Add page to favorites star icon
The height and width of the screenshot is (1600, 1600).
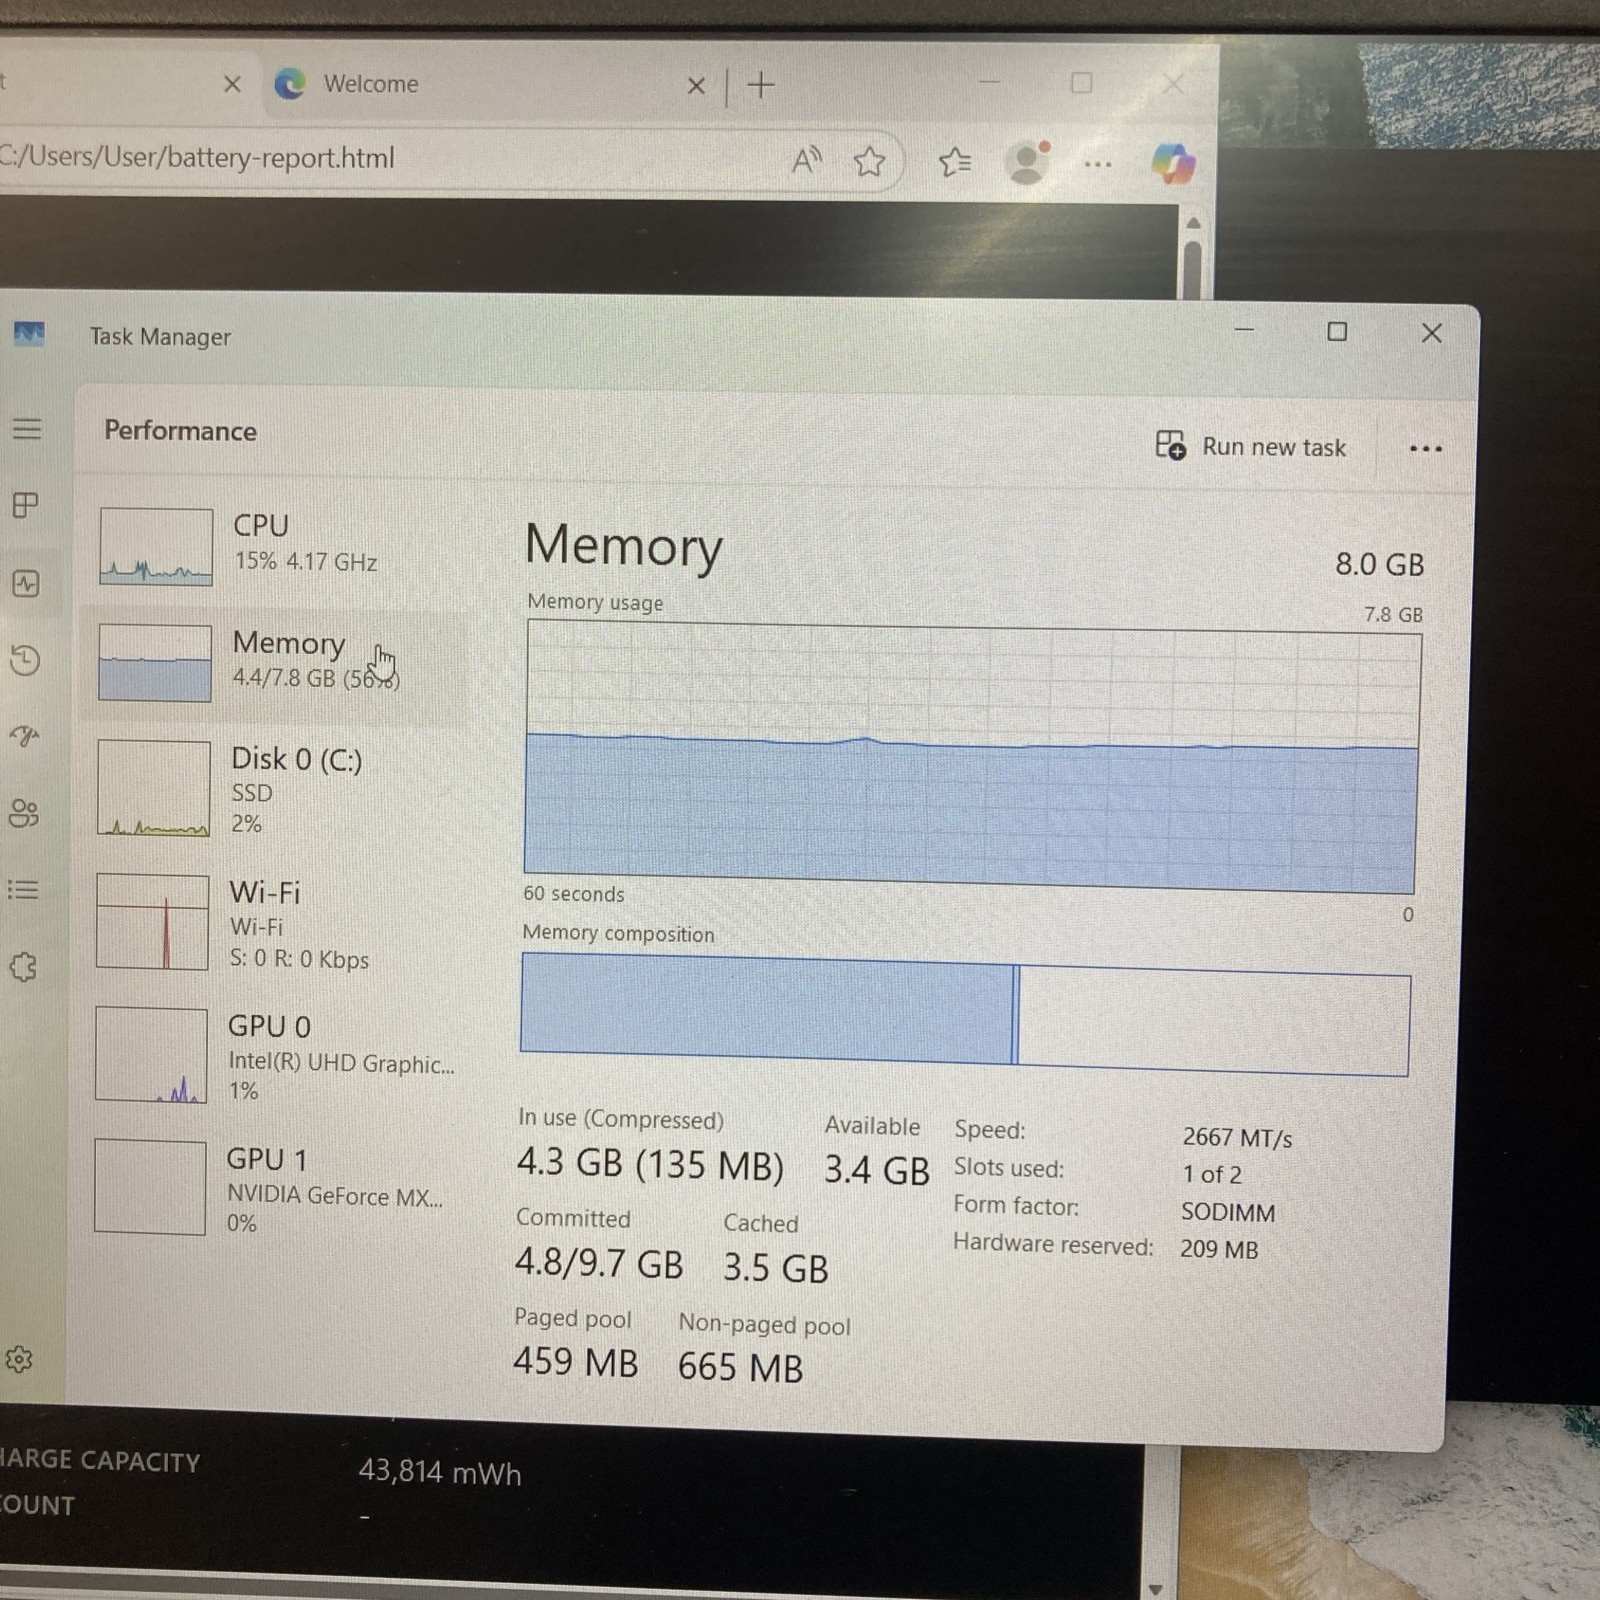[869, 160]
